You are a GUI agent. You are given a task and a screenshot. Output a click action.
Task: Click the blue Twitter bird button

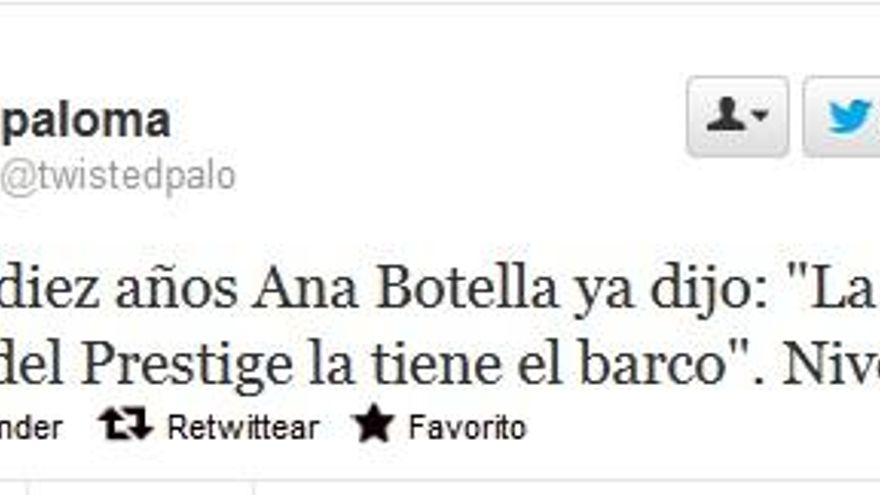(x=842, y=116)
